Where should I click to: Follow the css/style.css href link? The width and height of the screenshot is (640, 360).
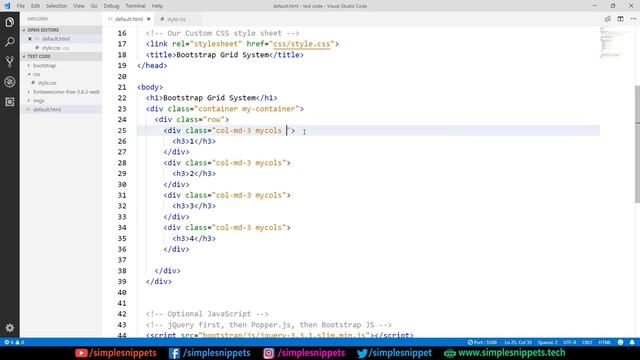302,44
